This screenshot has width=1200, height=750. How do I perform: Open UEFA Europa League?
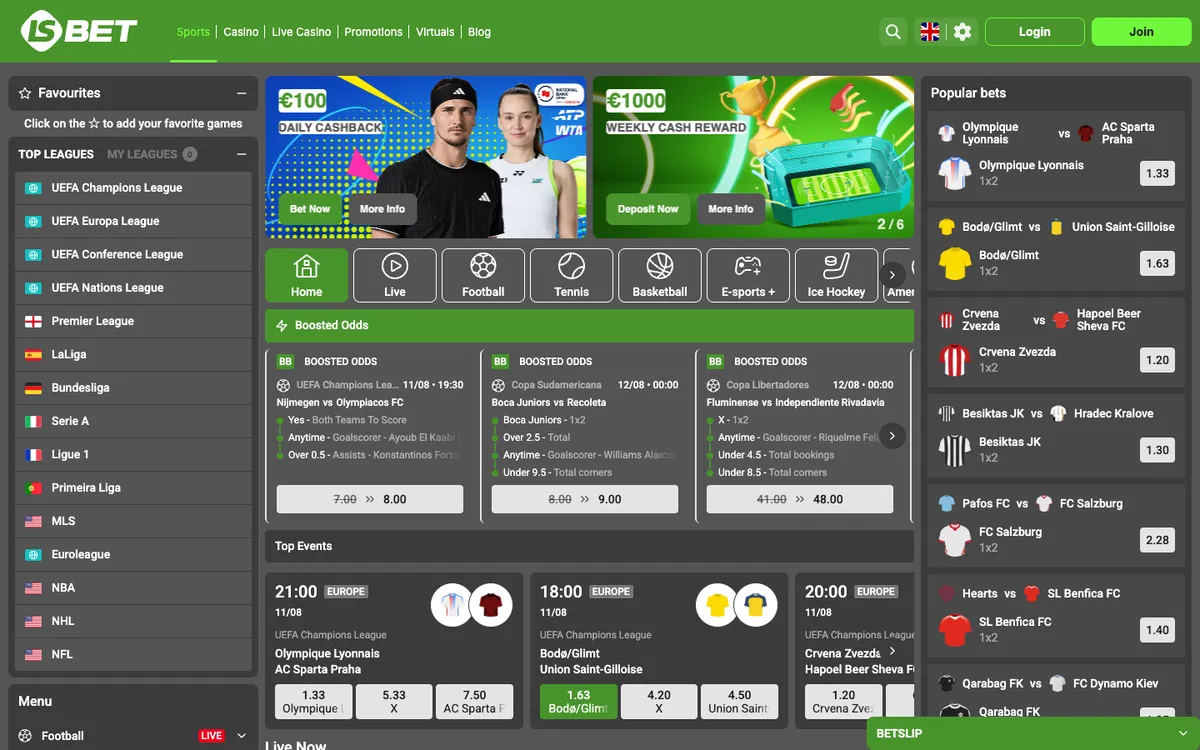coord(133,221)
